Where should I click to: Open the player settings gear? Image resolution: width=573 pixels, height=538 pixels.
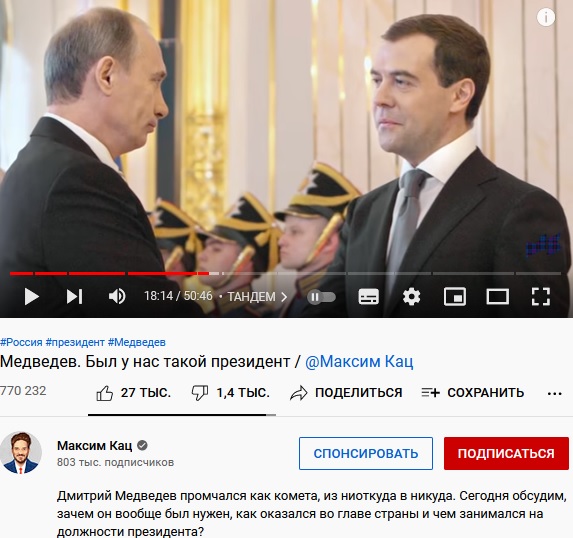pyautogui.click(x=411, y=297)
